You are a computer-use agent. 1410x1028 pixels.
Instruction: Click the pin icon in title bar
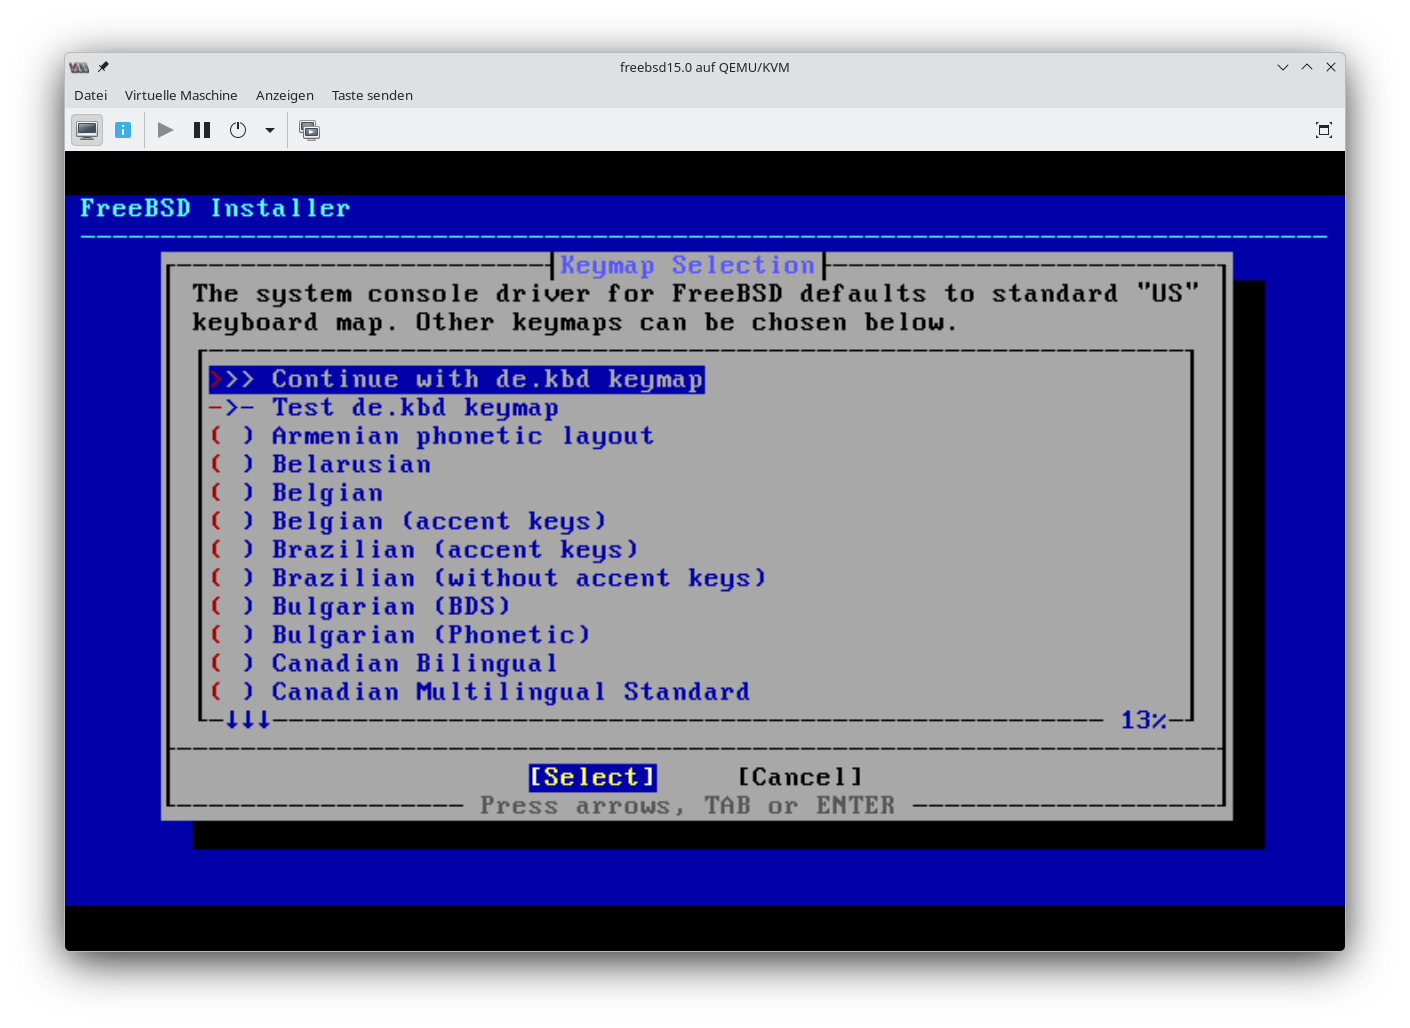[103, 67]
